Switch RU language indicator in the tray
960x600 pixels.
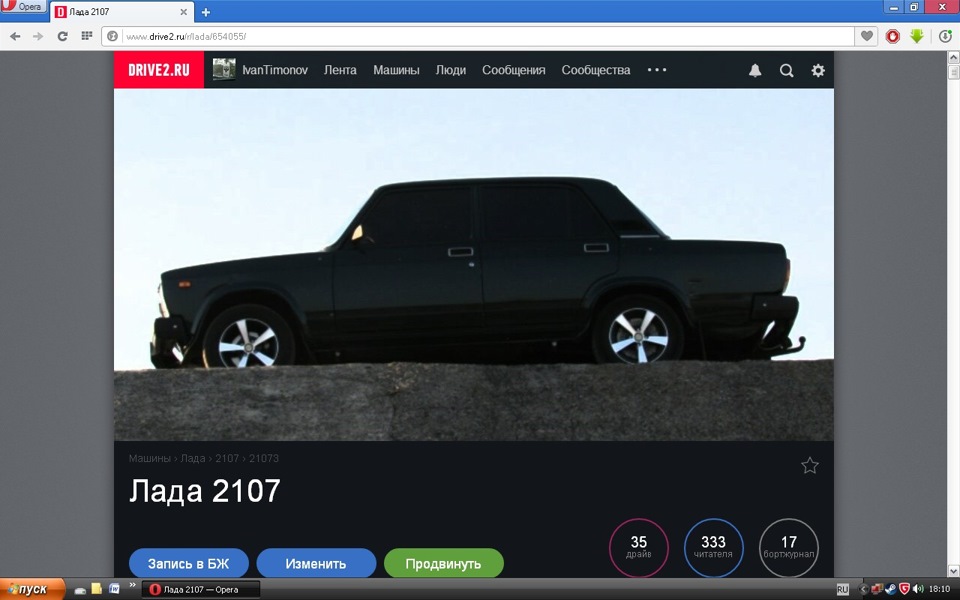click(844, 590)
